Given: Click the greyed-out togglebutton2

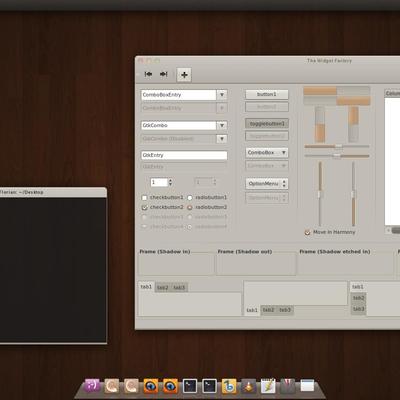Looking at the screenshot, I should pyautogui.click(x=267, y=136).
